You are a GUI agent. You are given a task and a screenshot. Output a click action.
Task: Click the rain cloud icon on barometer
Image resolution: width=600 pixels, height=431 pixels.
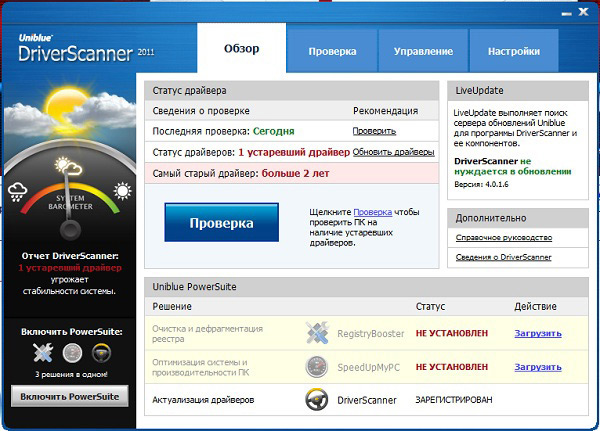click(x=17, y=192)
